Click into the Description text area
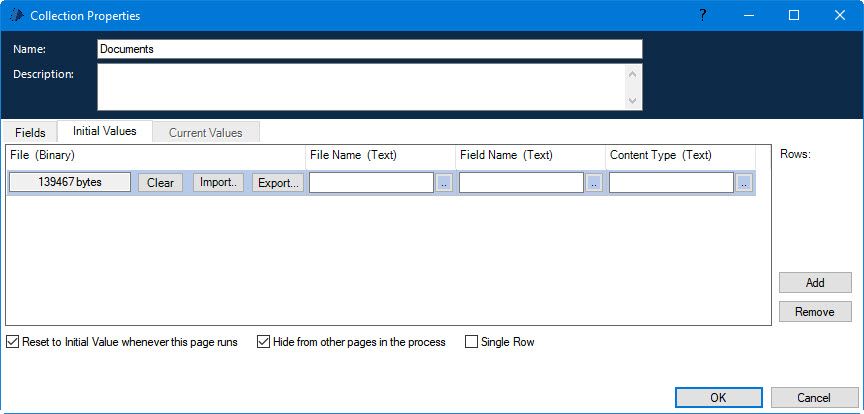Screen dimensions: 864x414 tap(361, 87)
